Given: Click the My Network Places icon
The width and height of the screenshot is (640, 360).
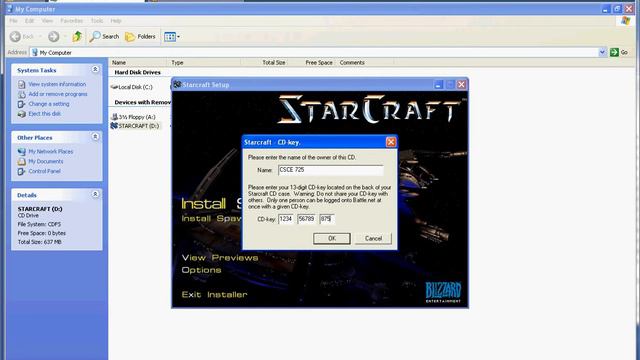Looking at the screenshot, I should pyautogui.click(x=22, y=151).
